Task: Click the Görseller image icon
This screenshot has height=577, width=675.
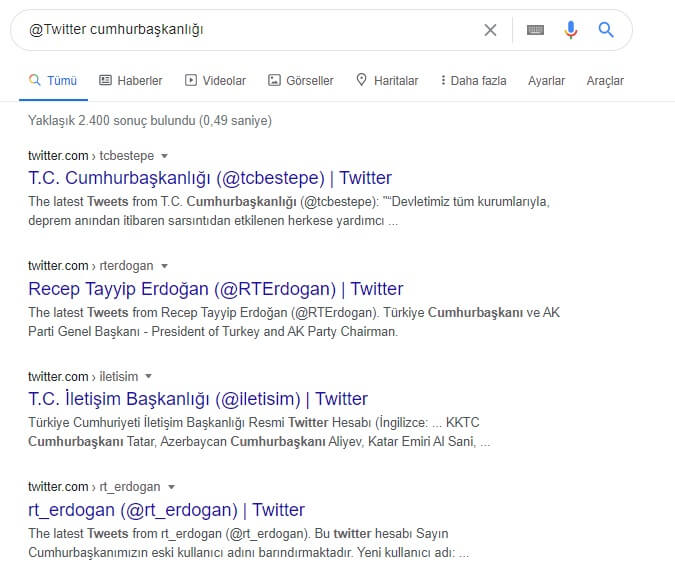Action: tap(274, 80)
